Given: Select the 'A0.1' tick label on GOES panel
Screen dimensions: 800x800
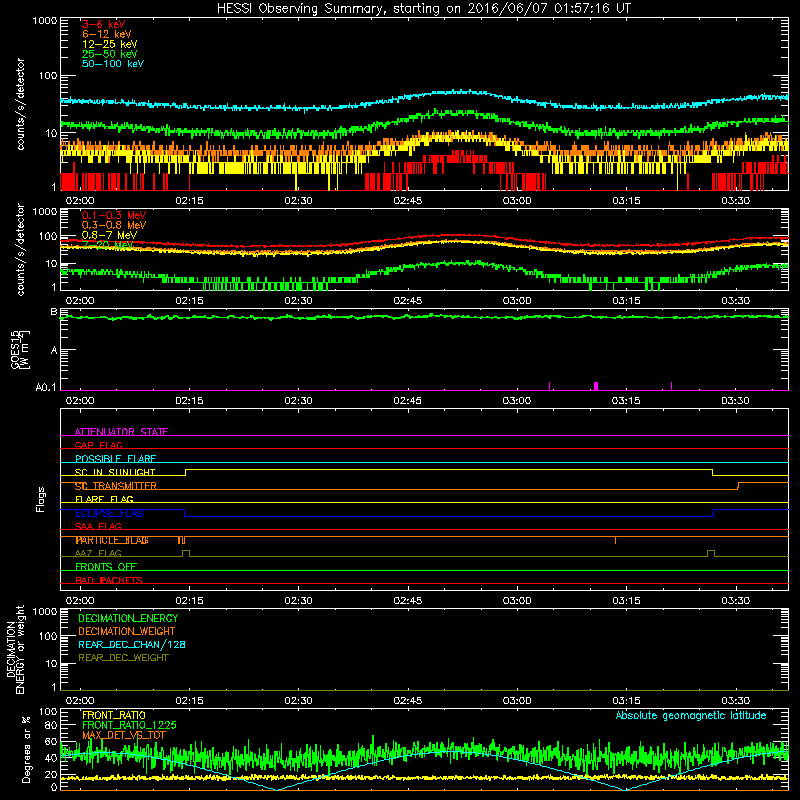Looking at the screenshot, I should [45, 387].
